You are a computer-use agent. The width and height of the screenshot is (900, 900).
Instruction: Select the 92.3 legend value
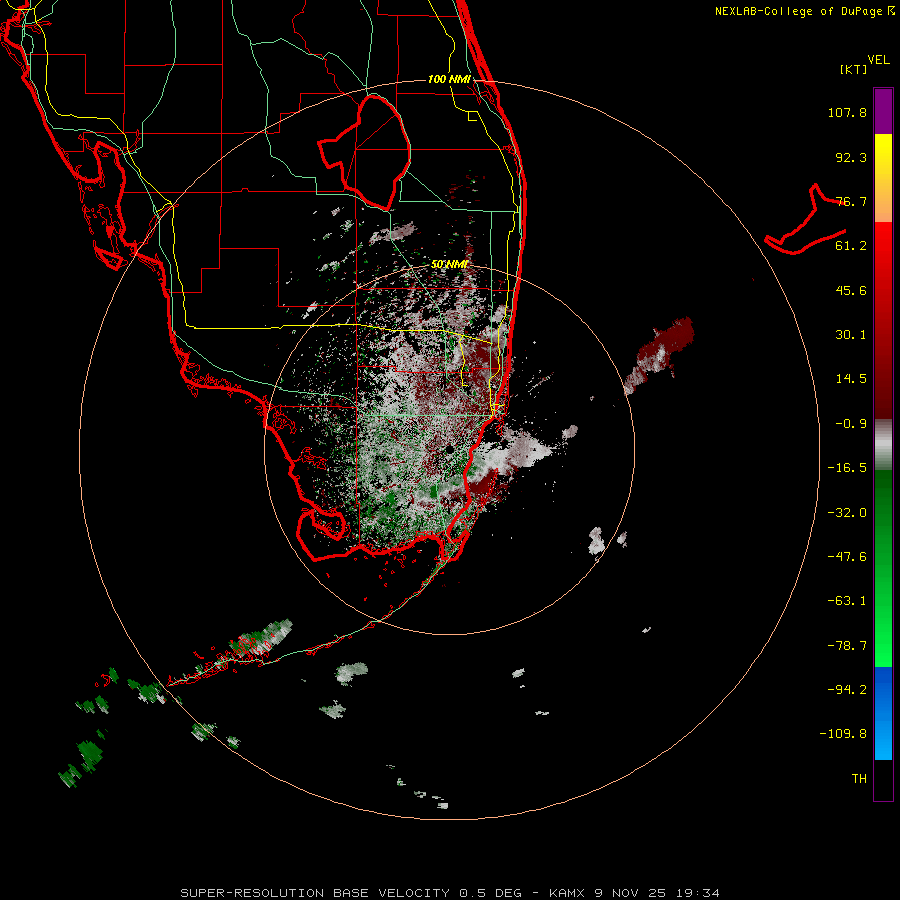click(851, 157)
